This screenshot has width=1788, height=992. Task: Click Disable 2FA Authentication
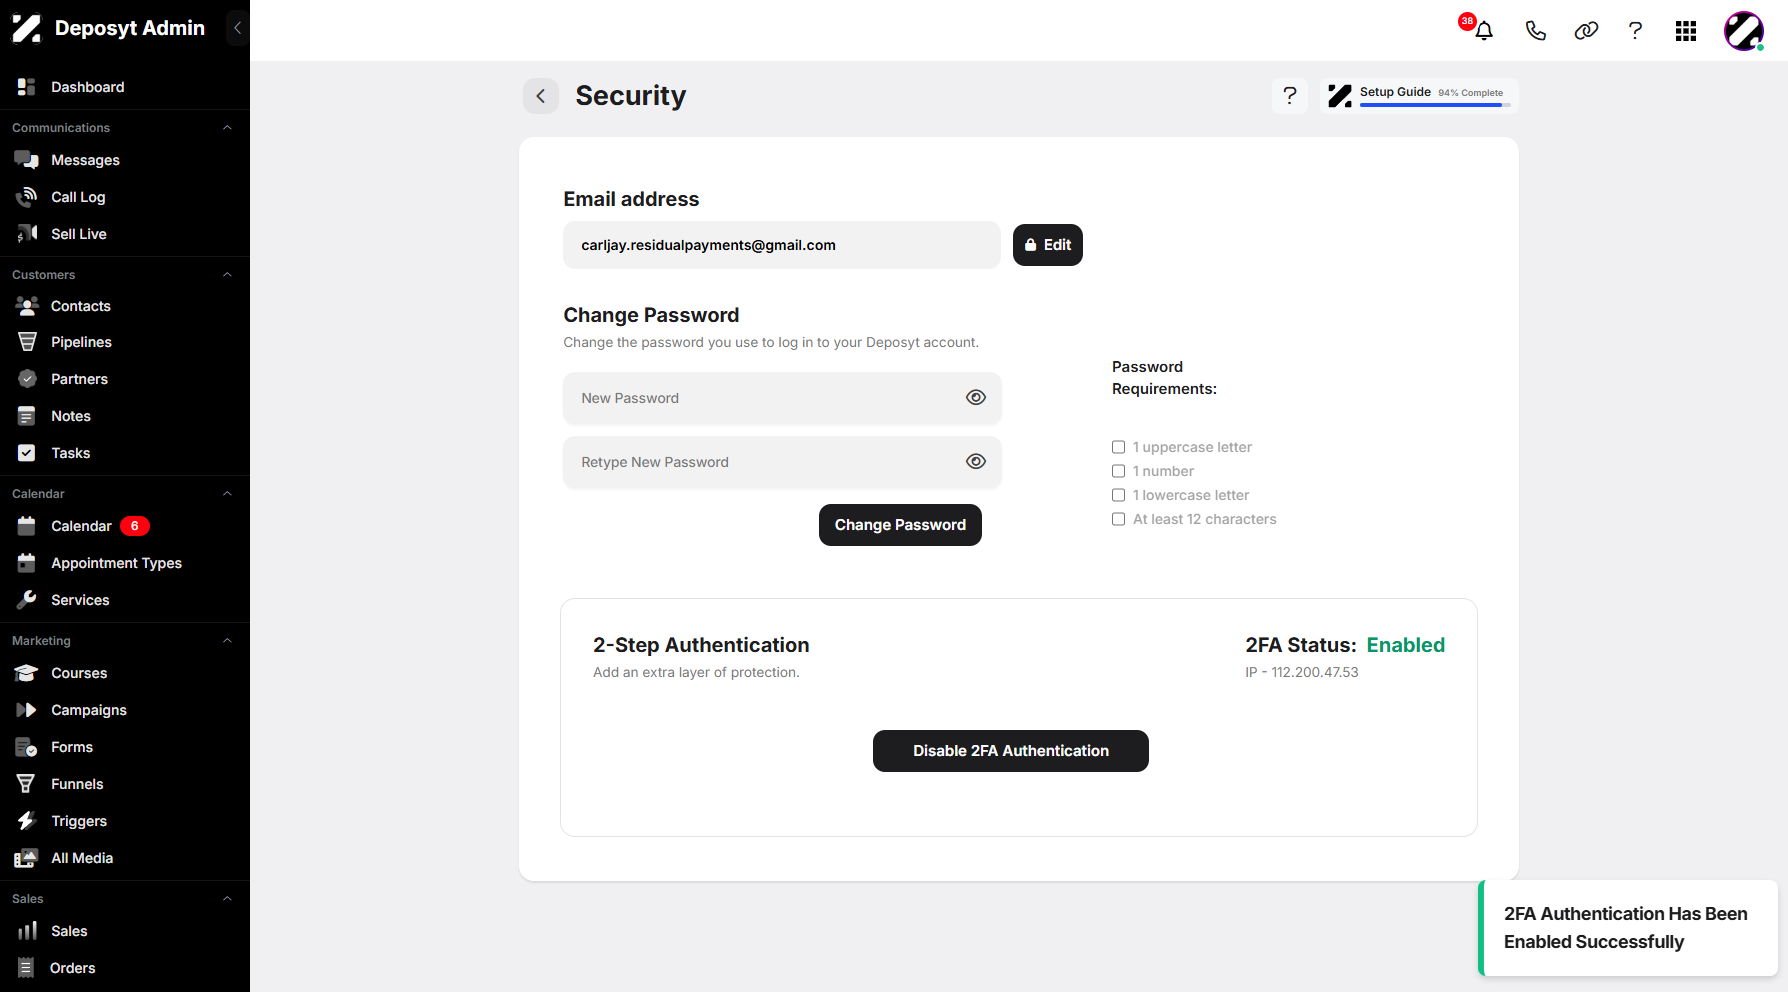(1011, 751)
